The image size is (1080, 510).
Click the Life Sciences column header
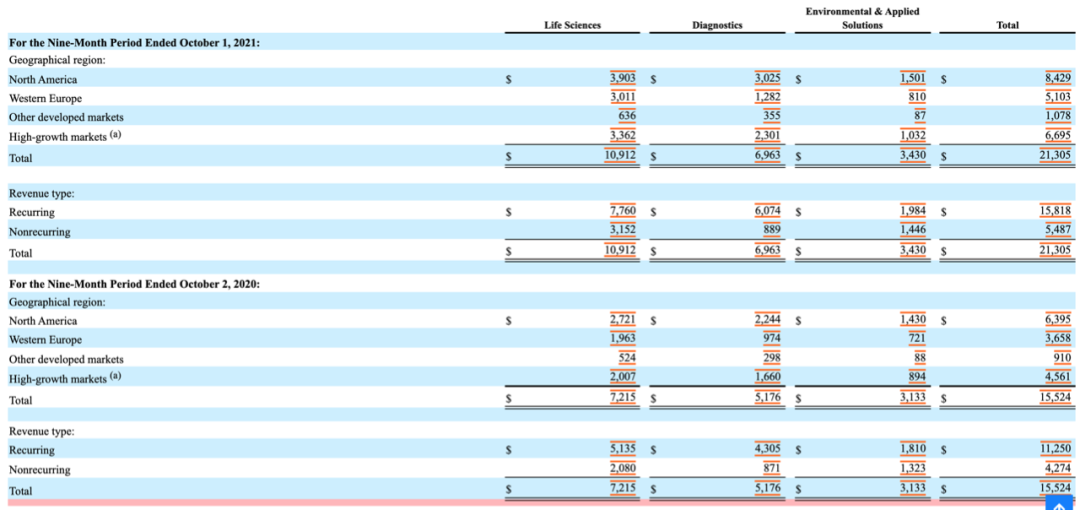[572, 25]
